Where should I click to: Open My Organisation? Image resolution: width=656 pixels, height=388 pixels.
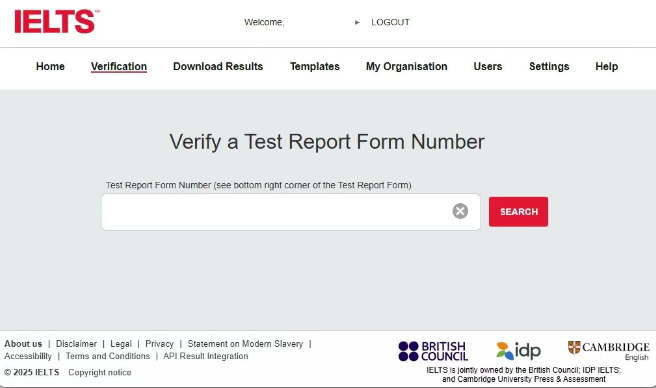pos(407,67)
